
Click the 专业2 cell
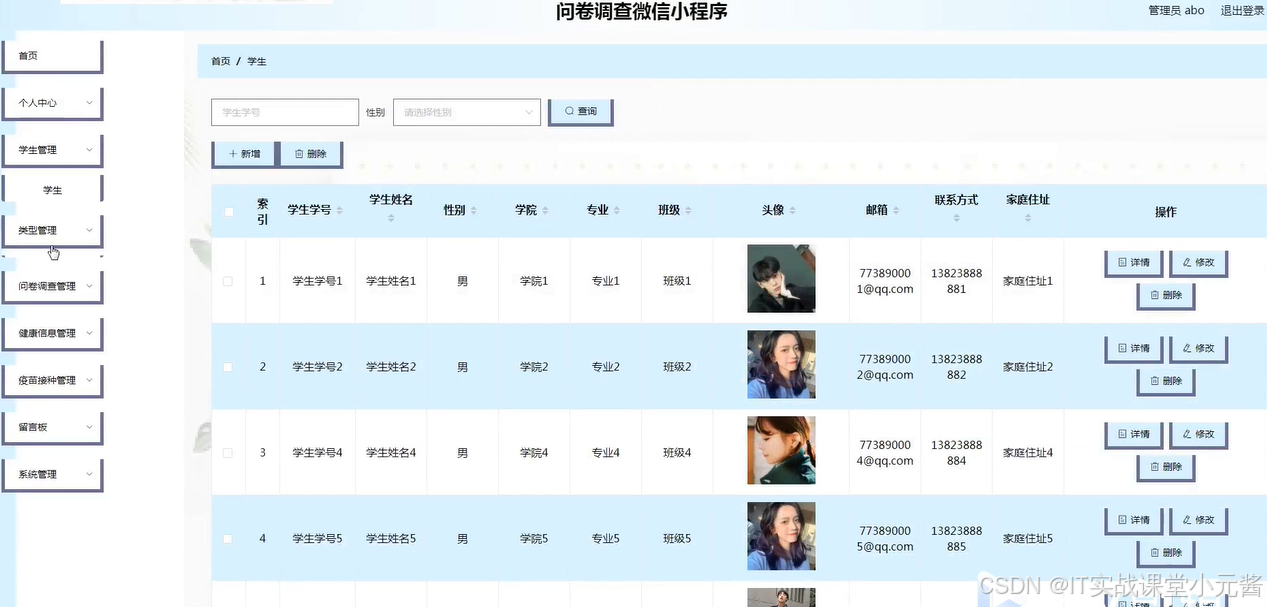[606, 367]
